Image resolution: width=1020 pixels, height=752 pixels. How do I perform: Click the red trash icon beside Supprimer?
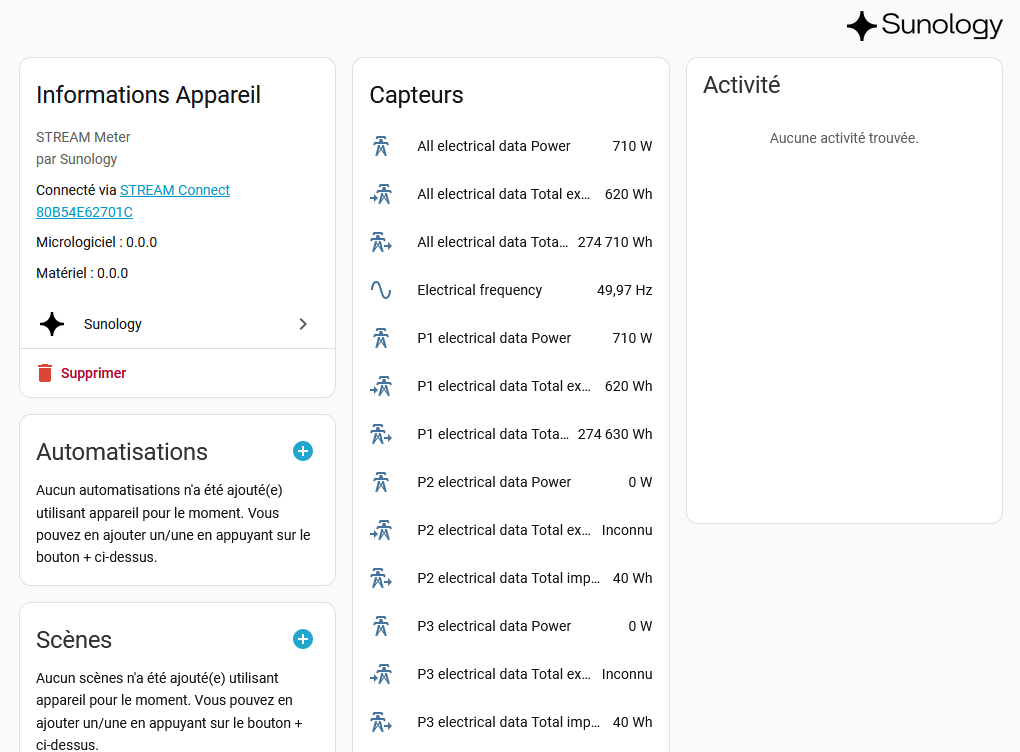(44, 373)
